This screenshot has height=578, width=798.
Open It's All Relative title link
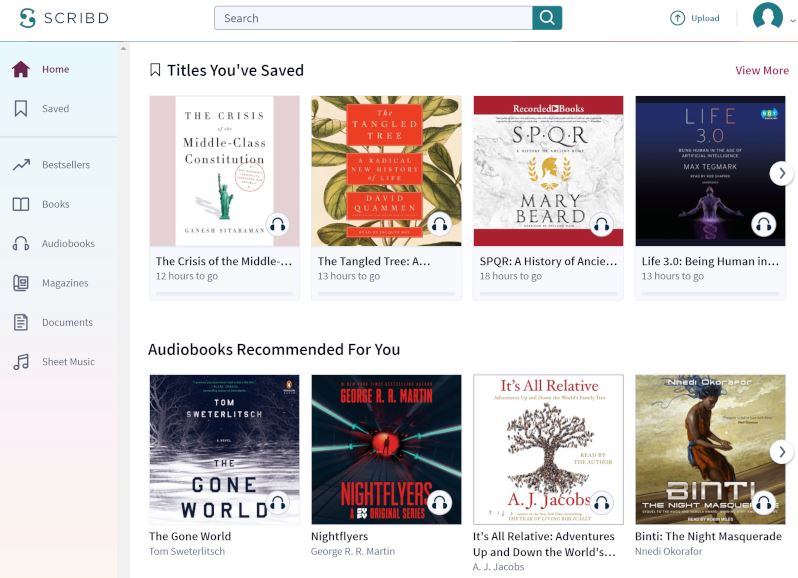pos(544,544)
